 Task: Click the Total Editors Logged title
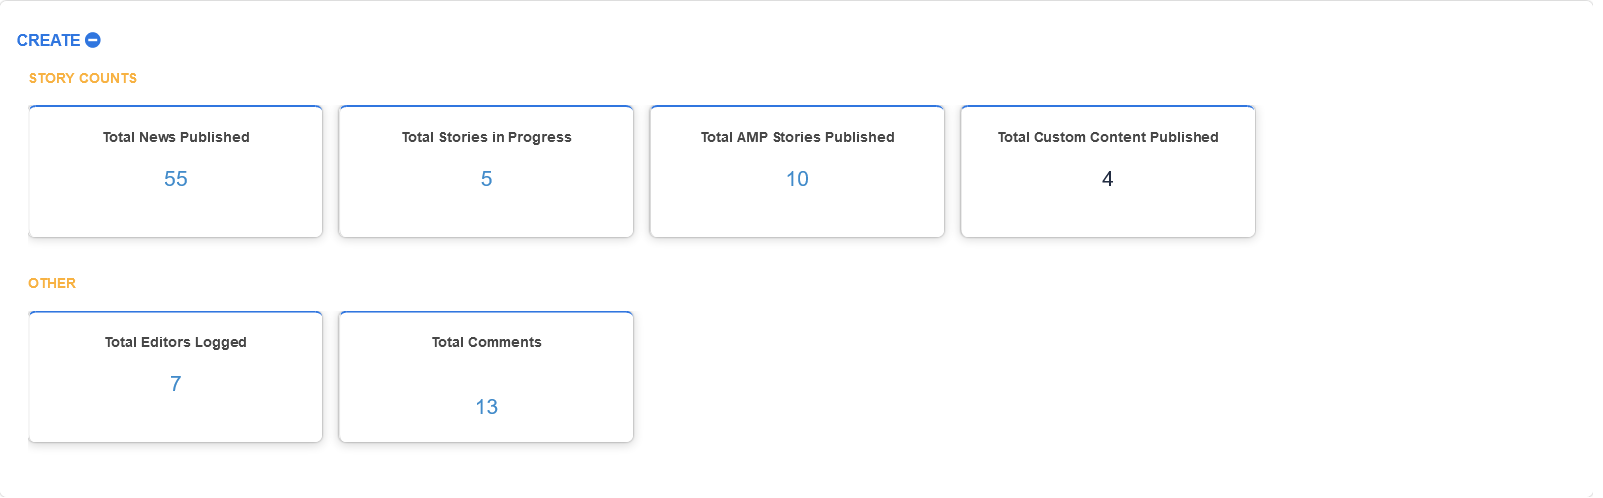point(176,342)
